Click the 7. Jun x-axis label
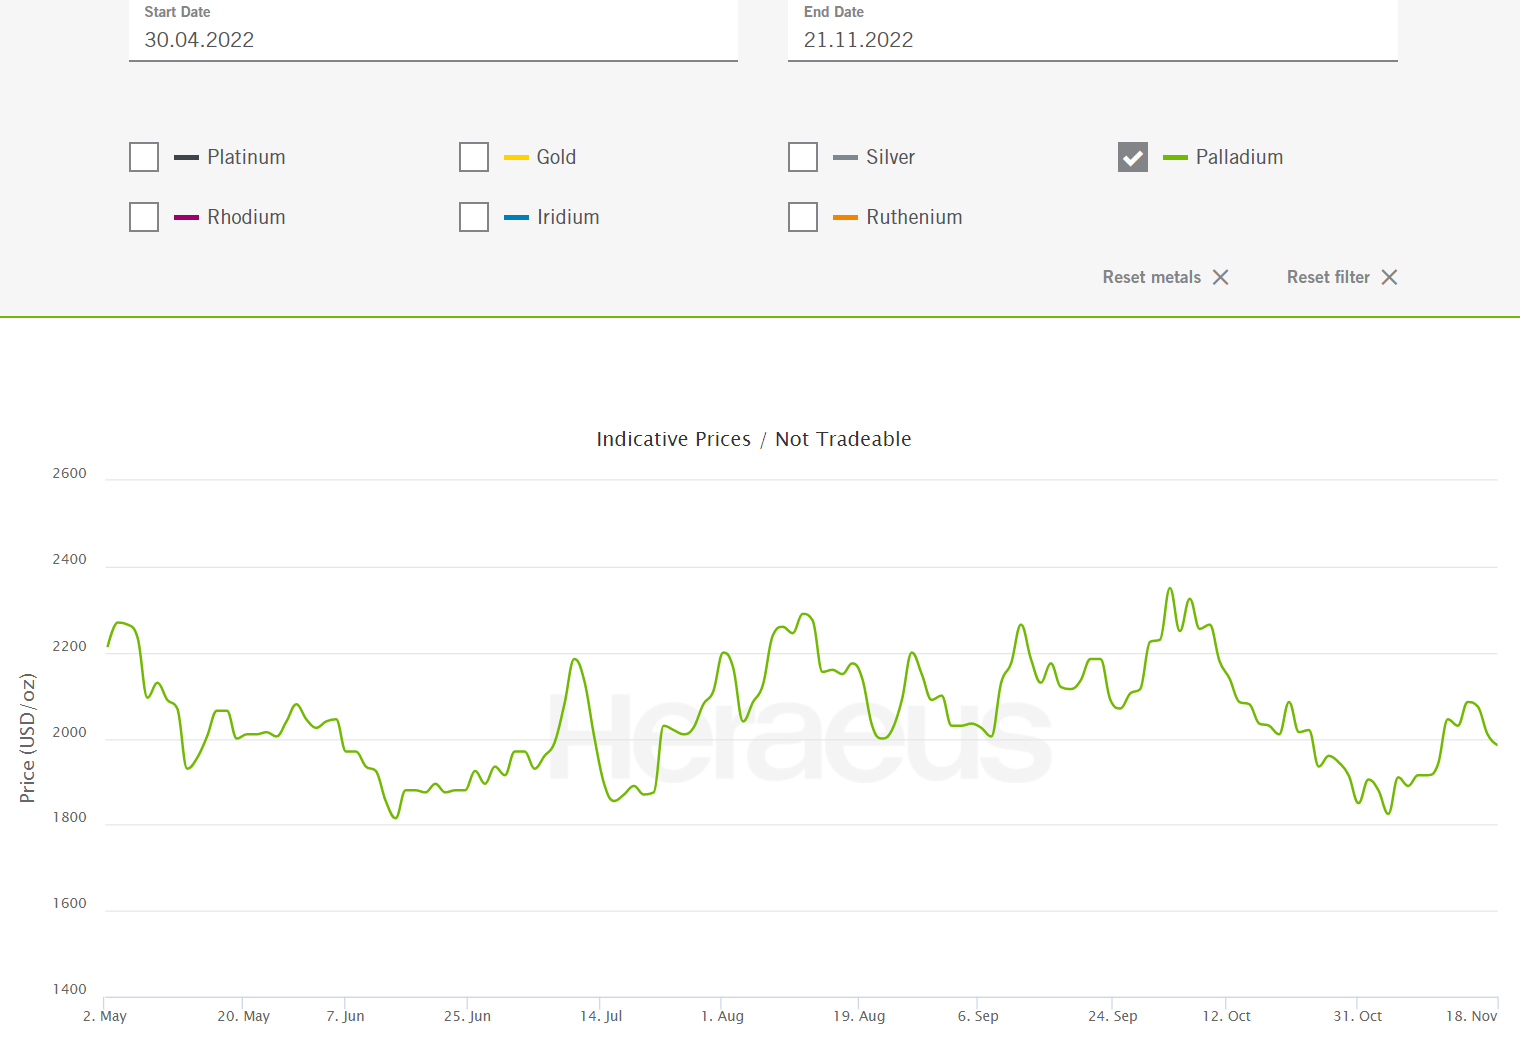Viewport: 1520px width, 1055px height. point(345,1016)
